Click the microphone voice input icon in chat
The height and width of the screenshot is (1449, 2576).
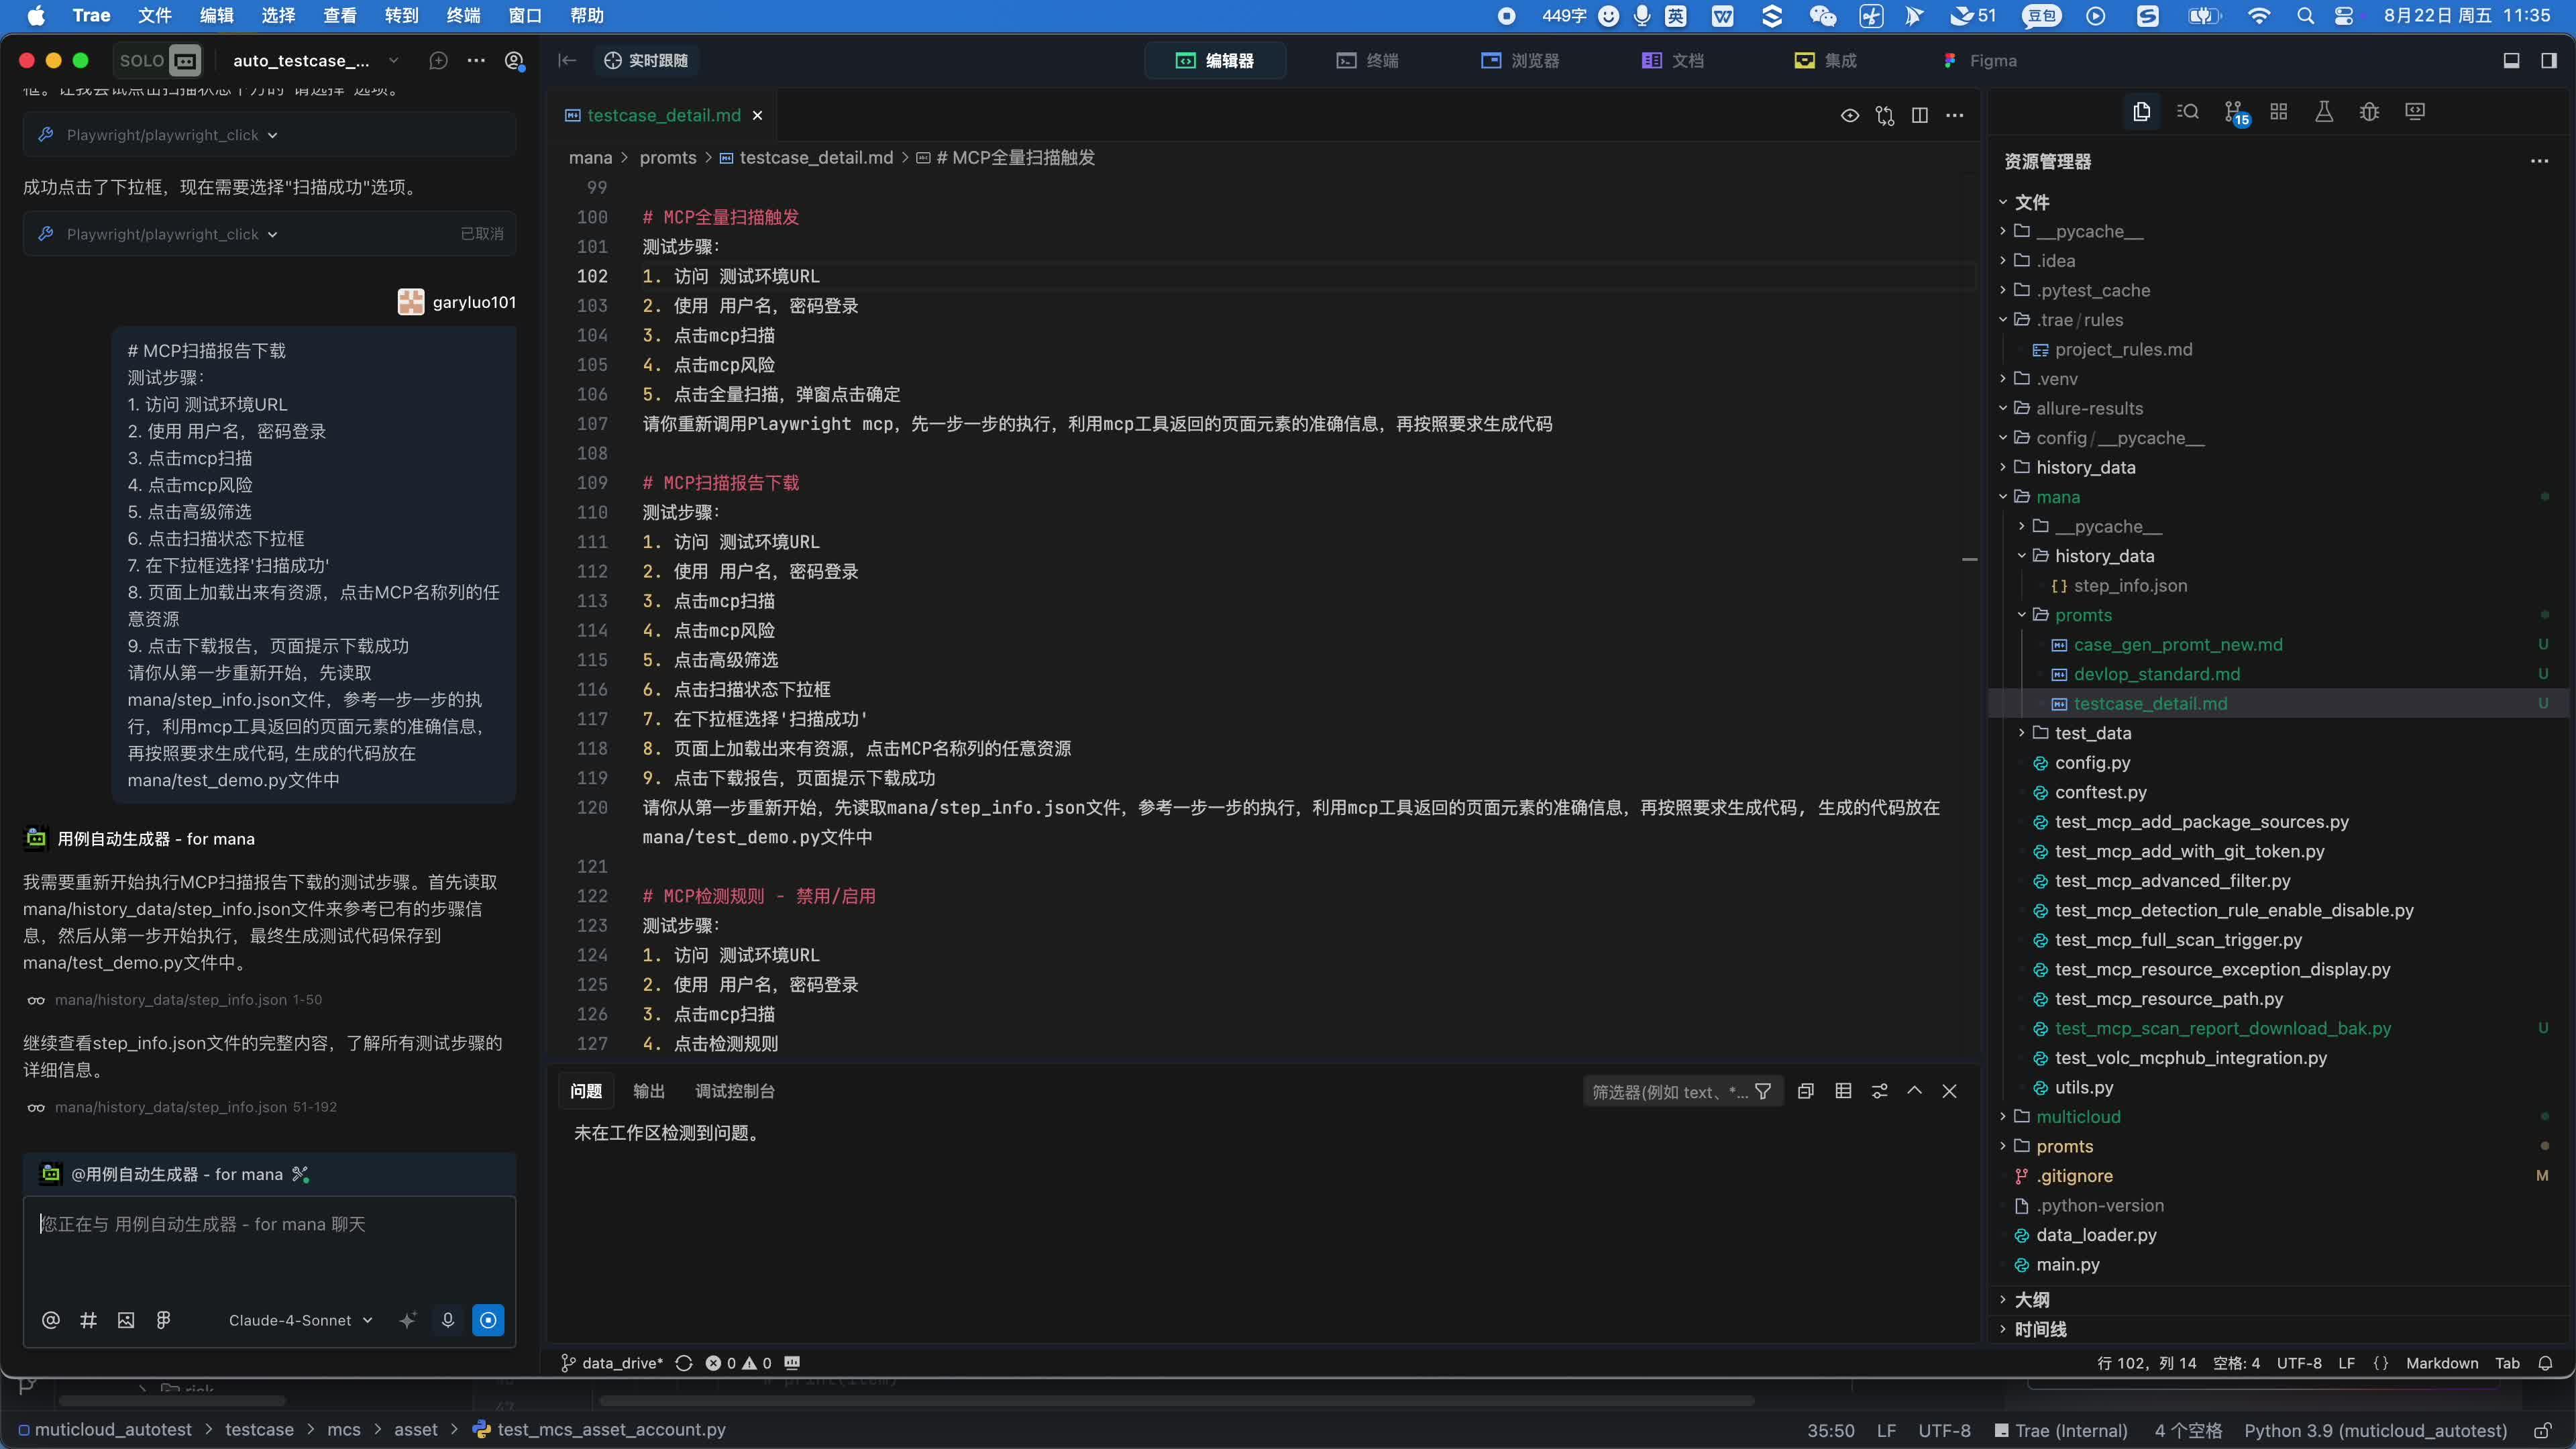pyautogui.click(x=448, y=1320)
